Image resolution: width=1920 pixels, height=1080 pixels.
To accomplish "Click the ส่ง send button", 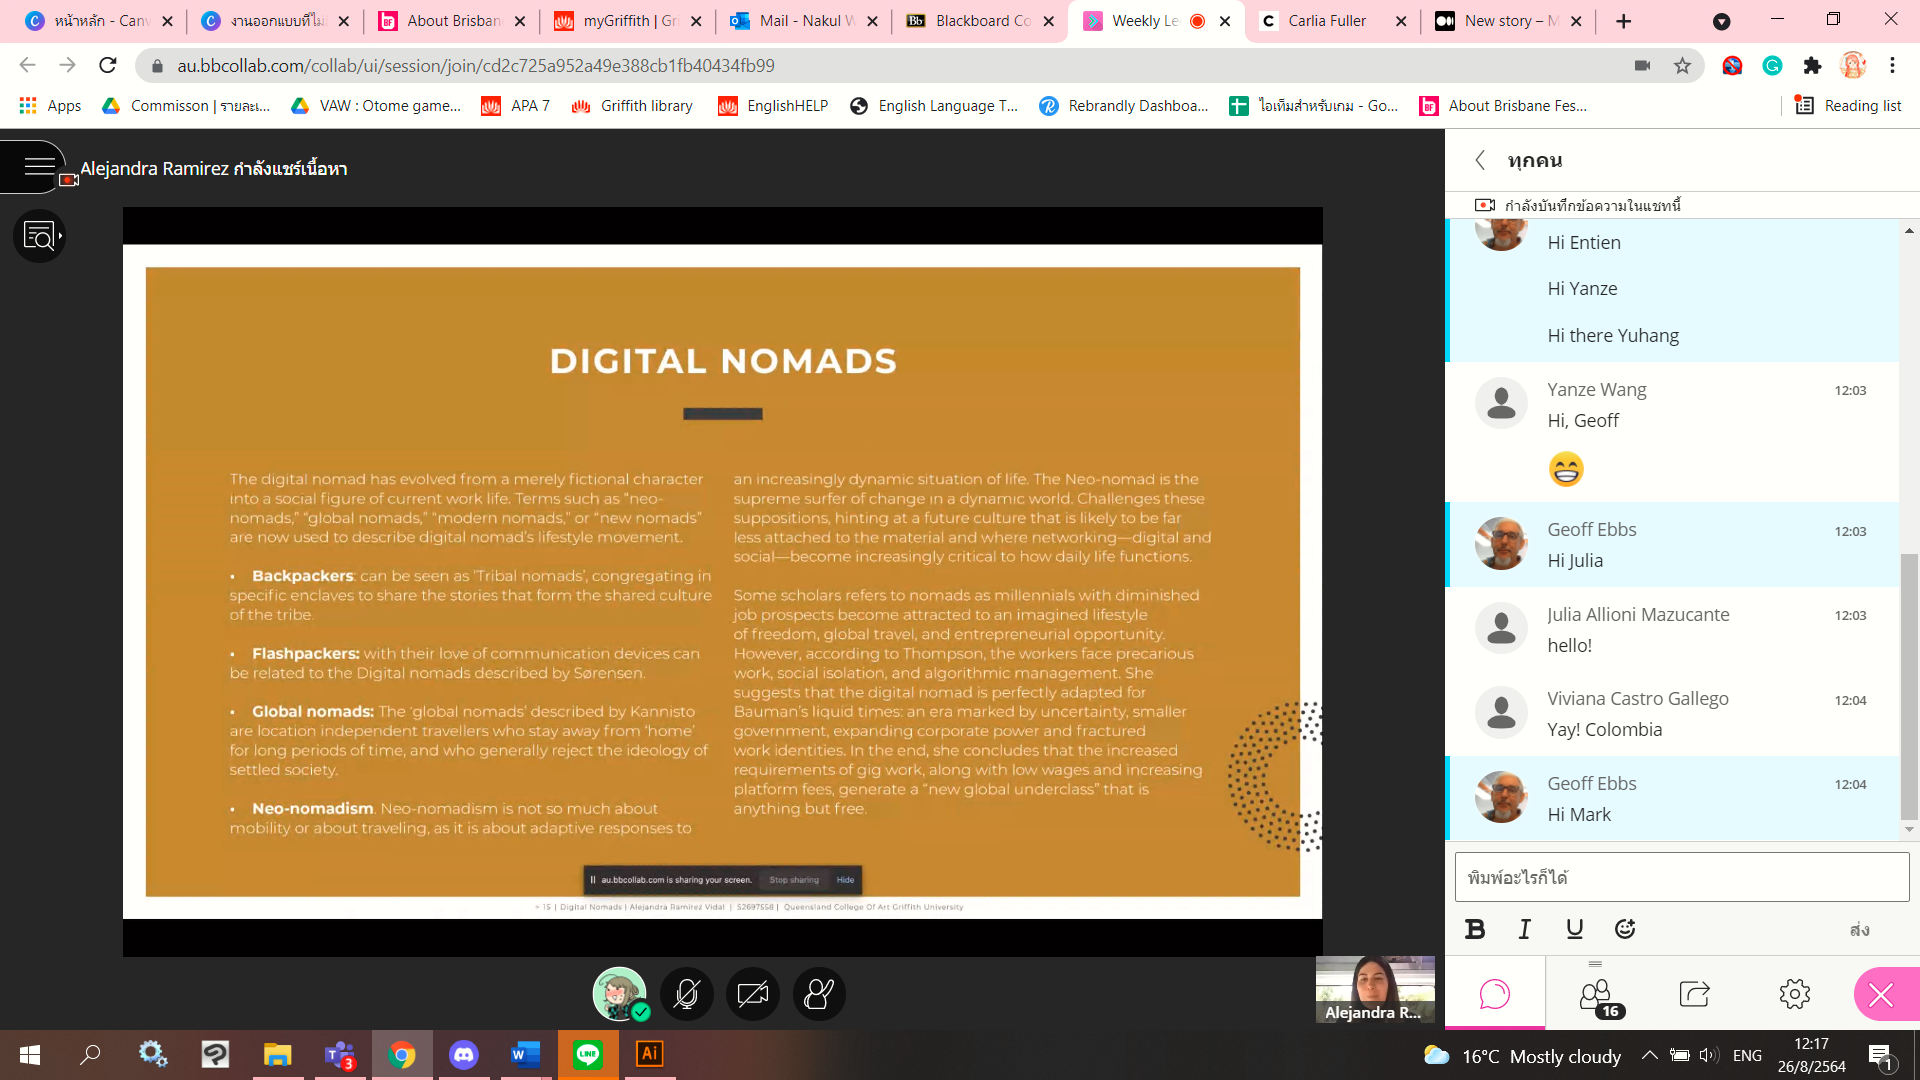I will (x=1859, y=930).
